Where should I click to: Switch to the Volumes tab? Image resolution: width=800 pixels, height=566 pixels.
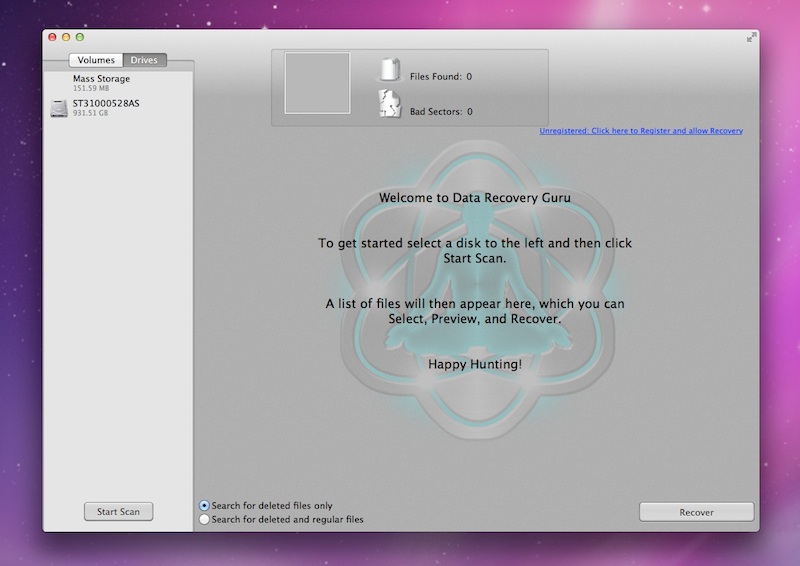[x=96, y=60]
